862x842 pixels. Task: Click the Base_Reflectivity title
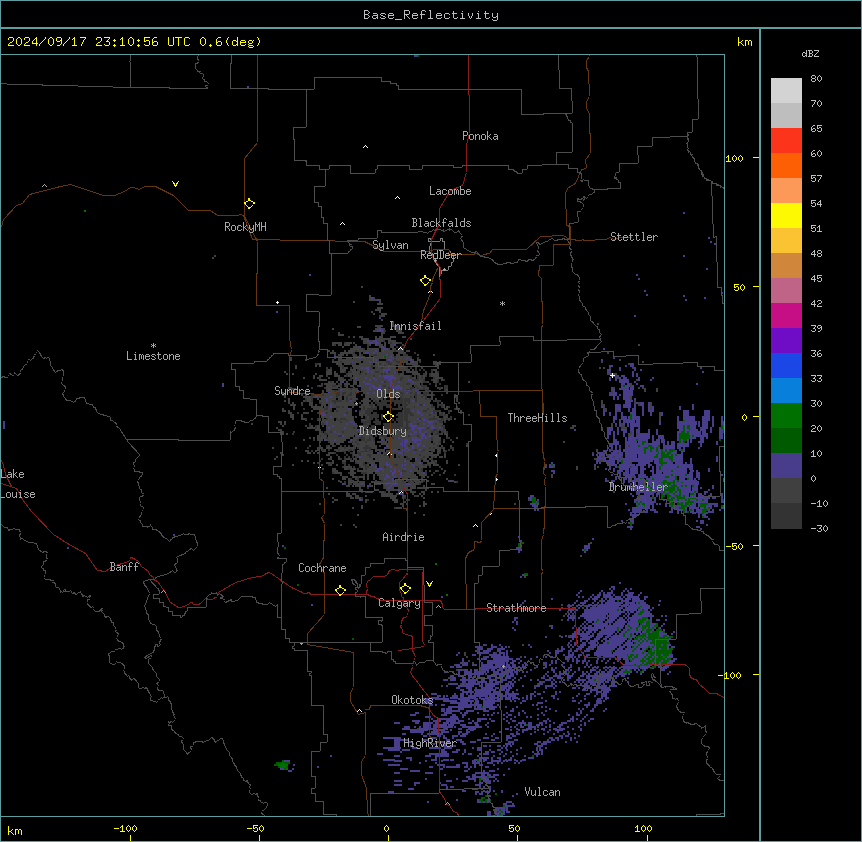tap(431, 15)
